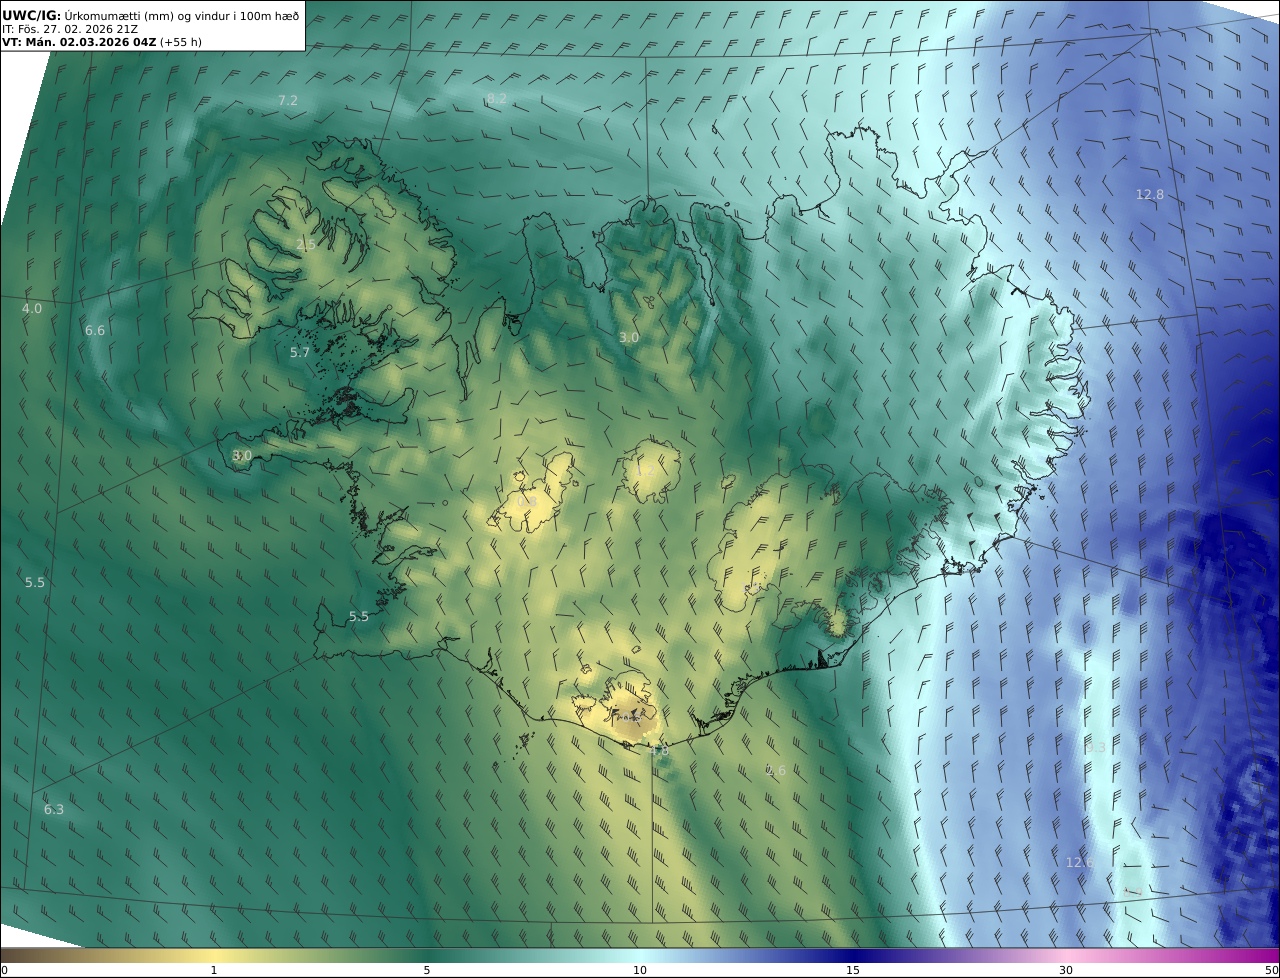
Task: Click the 2.5 value over the Westfjords
Action: [306, 245]
